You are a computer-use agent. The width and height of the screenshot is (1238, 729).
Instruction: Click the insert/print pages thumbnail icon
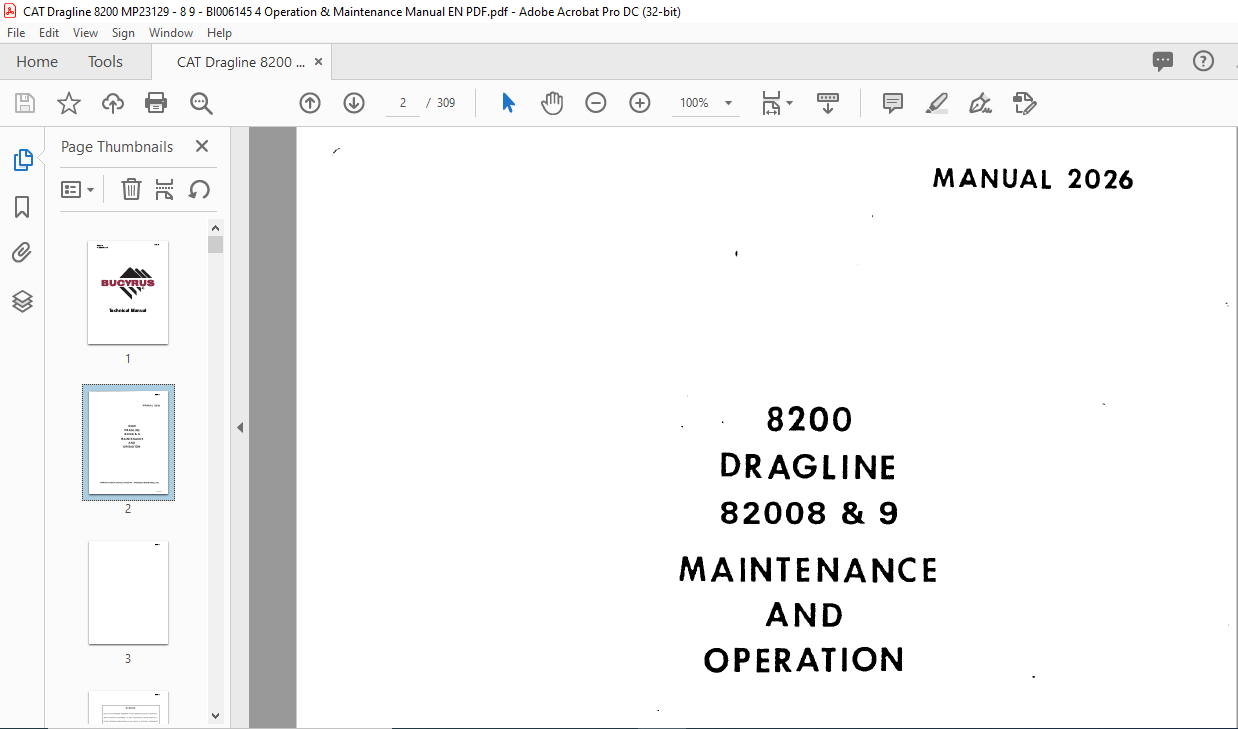pyautogui.click(x=165, y=189)
